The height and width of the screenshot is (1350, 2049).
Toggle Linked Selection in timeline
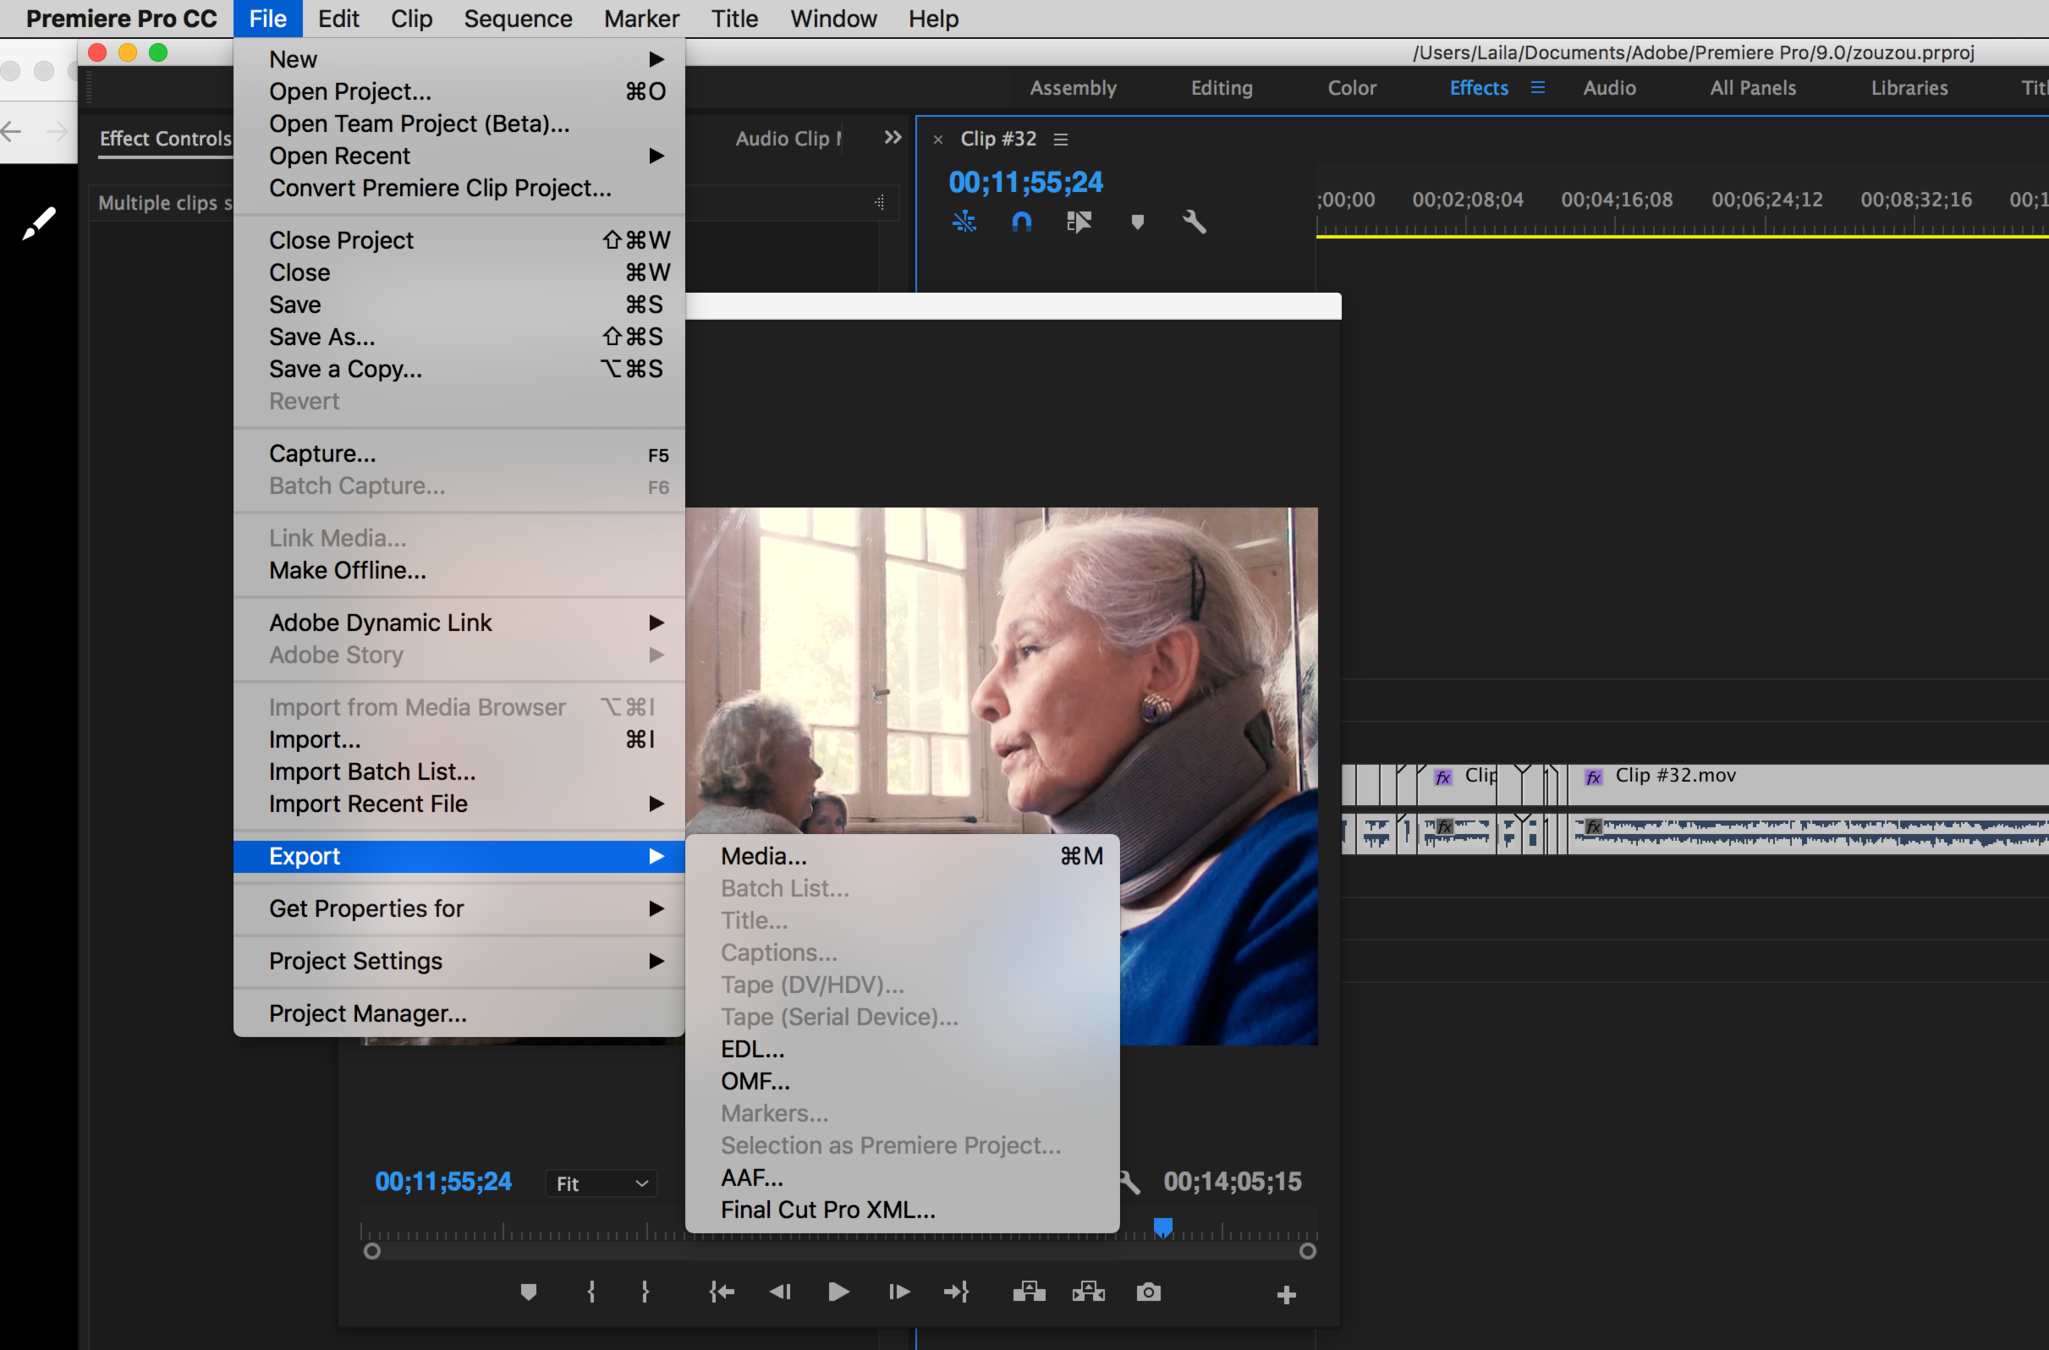1079,221
